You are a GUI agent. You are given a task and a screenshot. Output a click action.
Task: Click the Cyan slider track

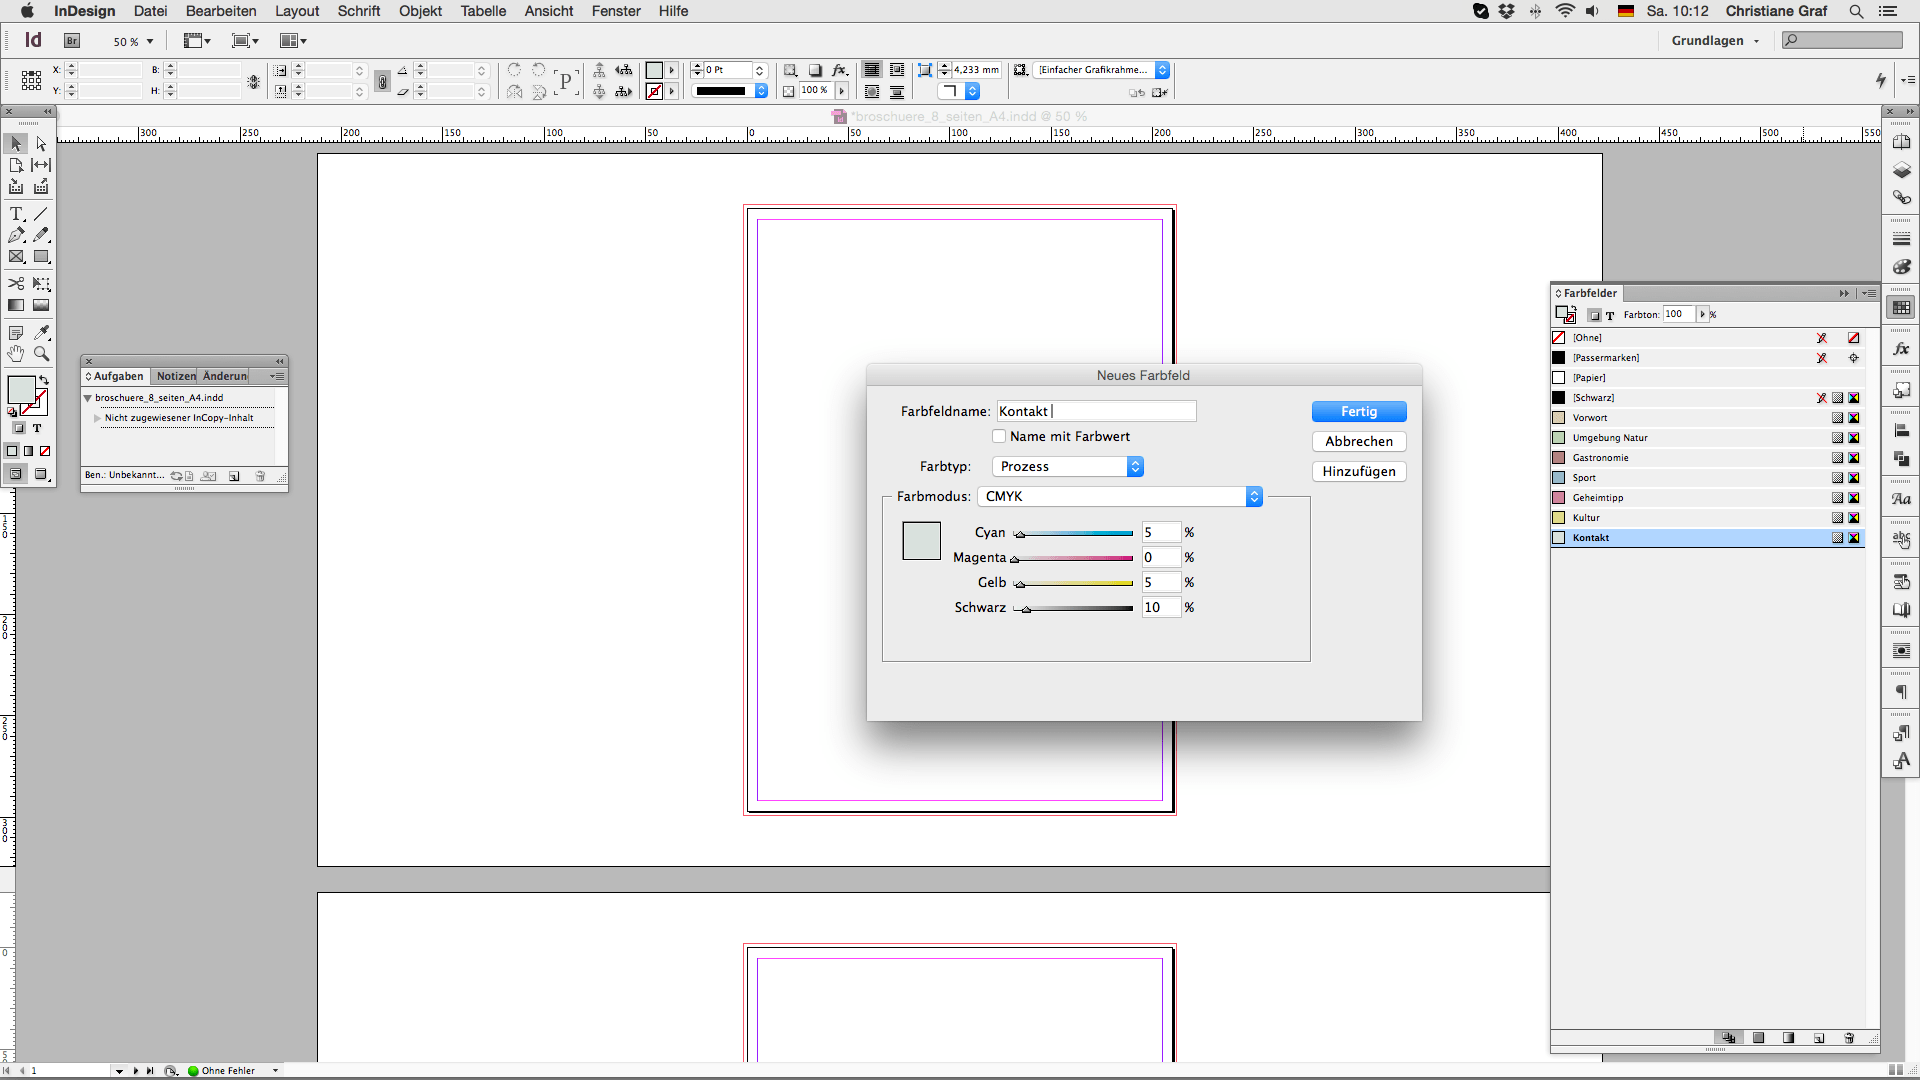pos(1075,534)
